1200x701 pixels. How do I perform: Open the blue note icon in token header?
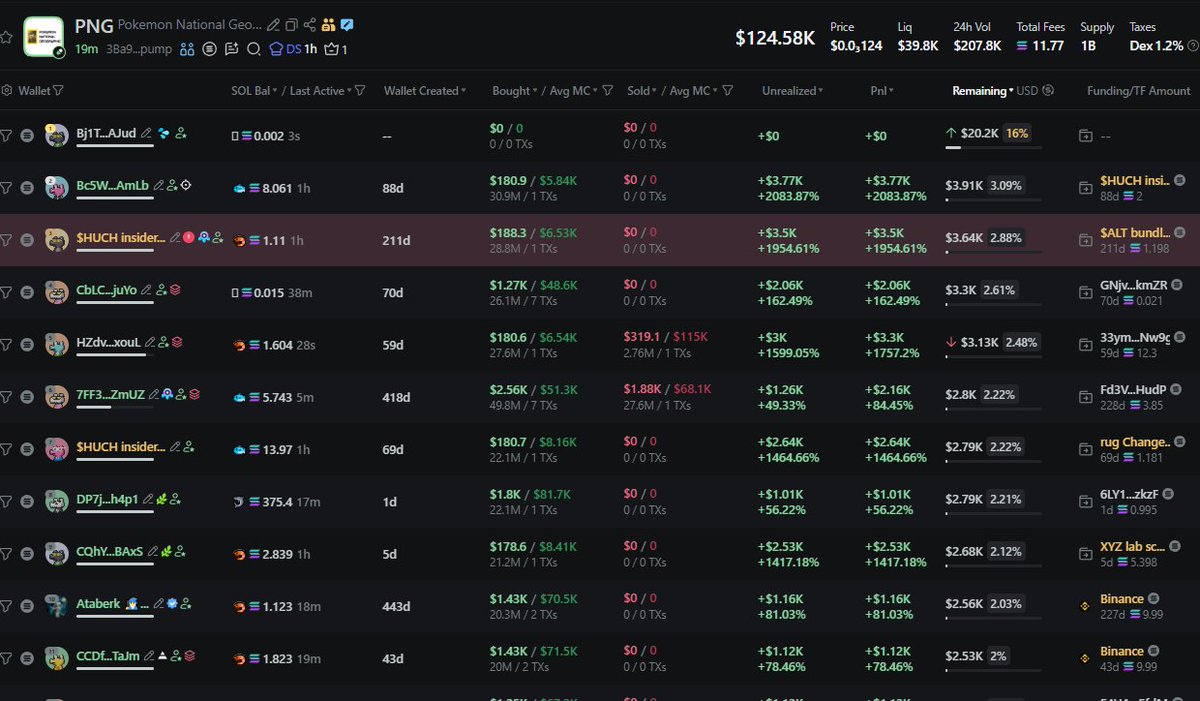pyautogui.click(x=346, y=25)
